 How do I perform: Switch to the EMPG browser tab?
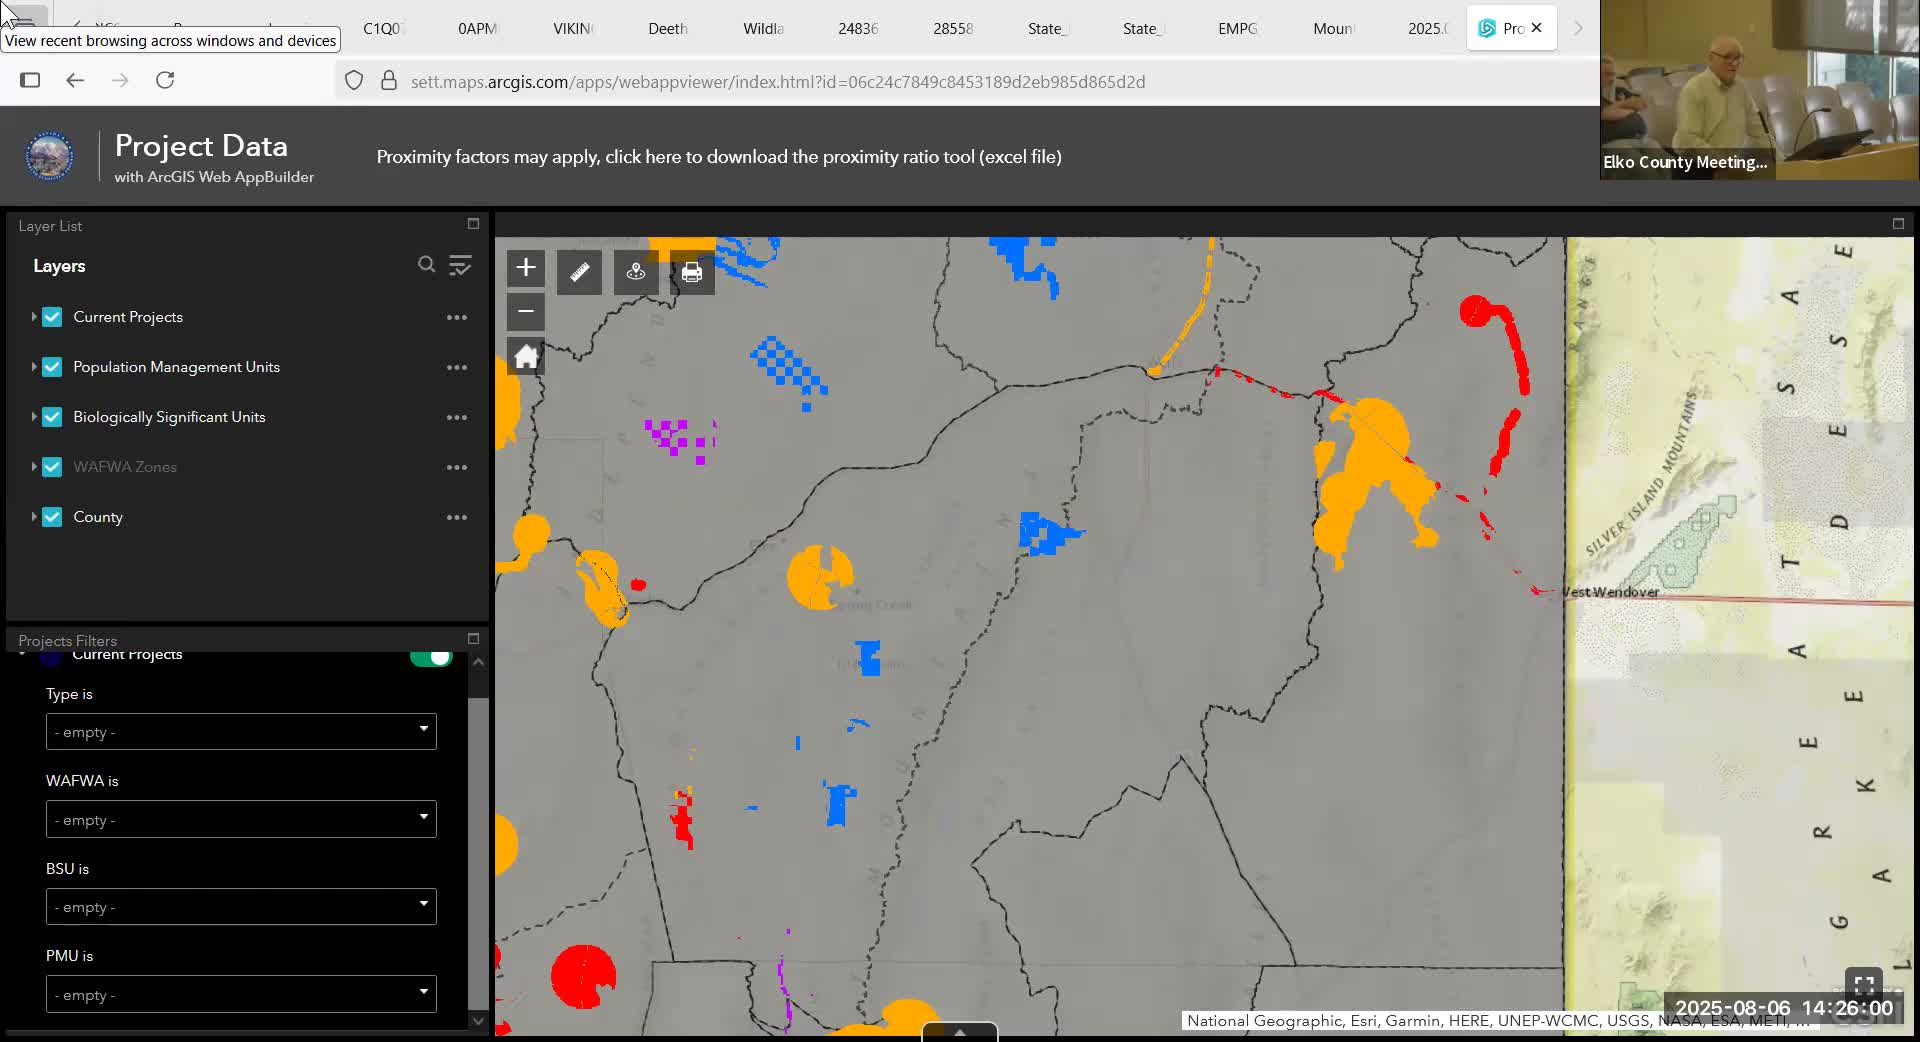pyautogui.click(x=1237, y=29)
